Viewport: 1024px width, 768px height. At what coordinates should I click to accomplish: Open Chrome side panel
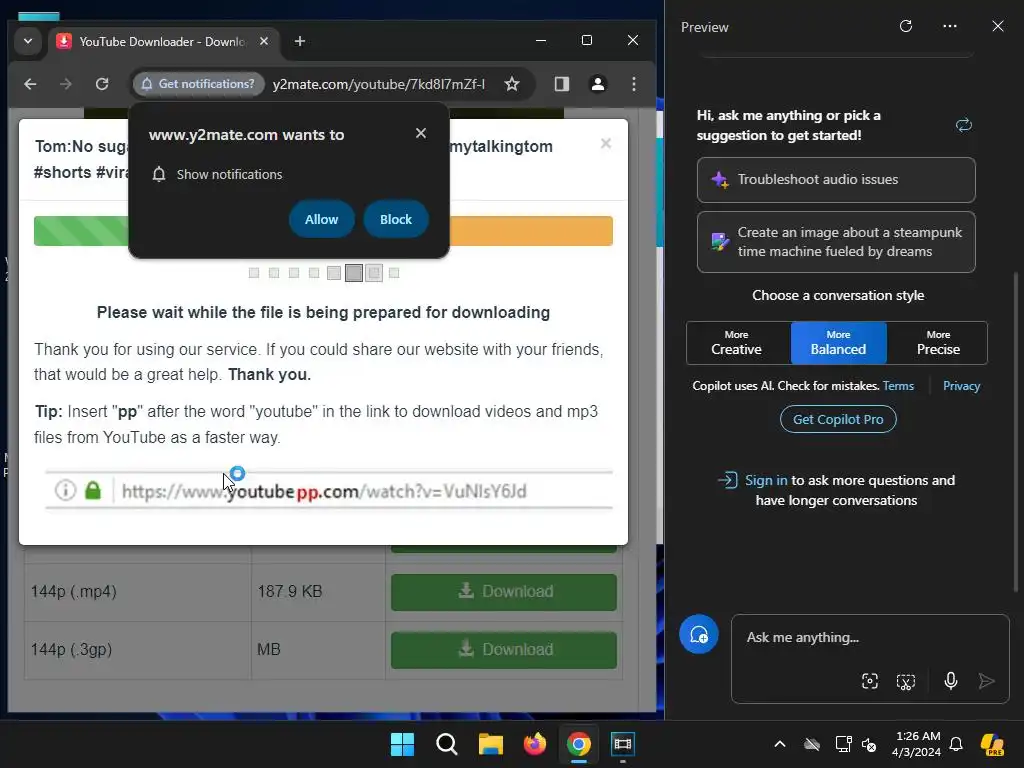click(562, 84)
